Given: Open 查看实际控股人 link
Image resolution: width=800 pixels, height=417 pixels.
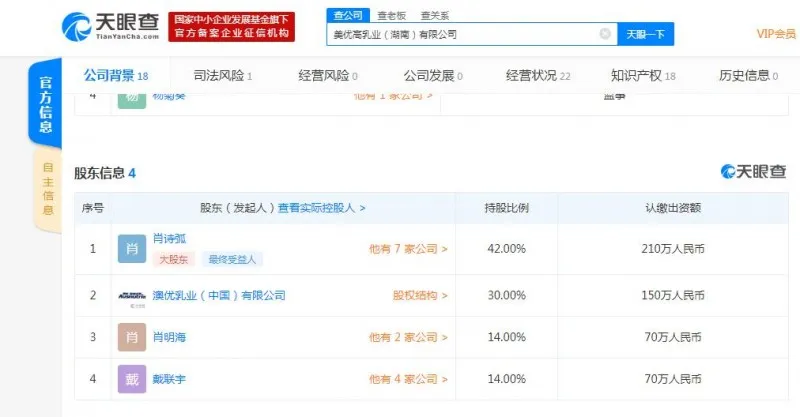Looking at the screenshot, I should [321, 208].
